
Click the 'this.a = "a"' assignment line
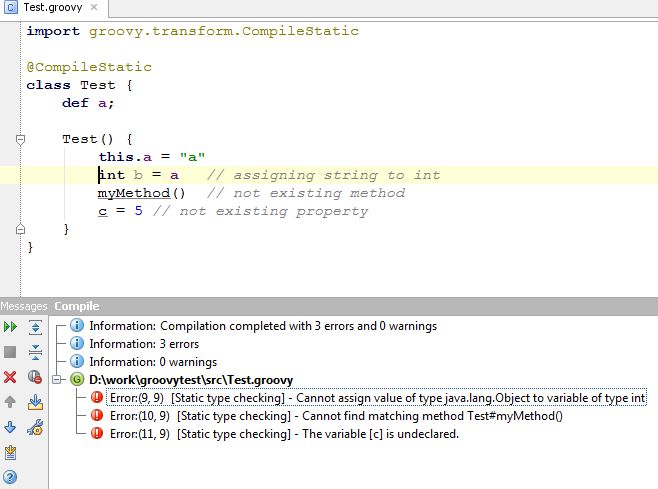click(152, 157)
